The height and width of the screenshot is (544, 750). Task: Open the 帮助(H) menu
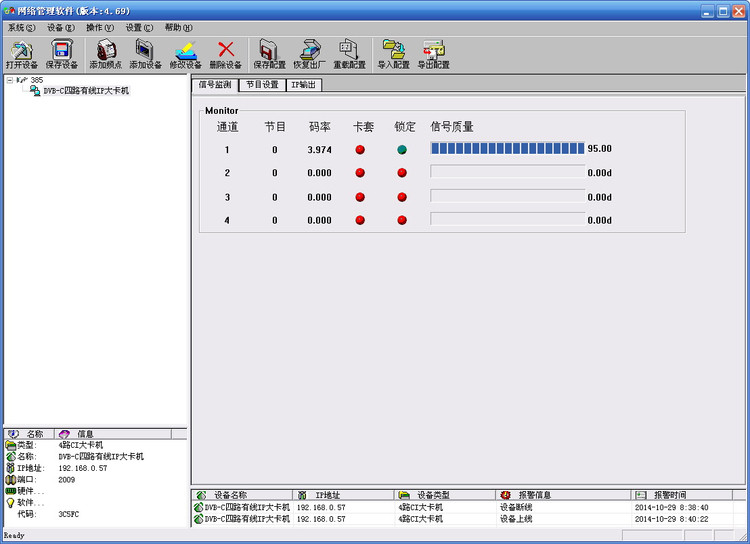(178, 28)
